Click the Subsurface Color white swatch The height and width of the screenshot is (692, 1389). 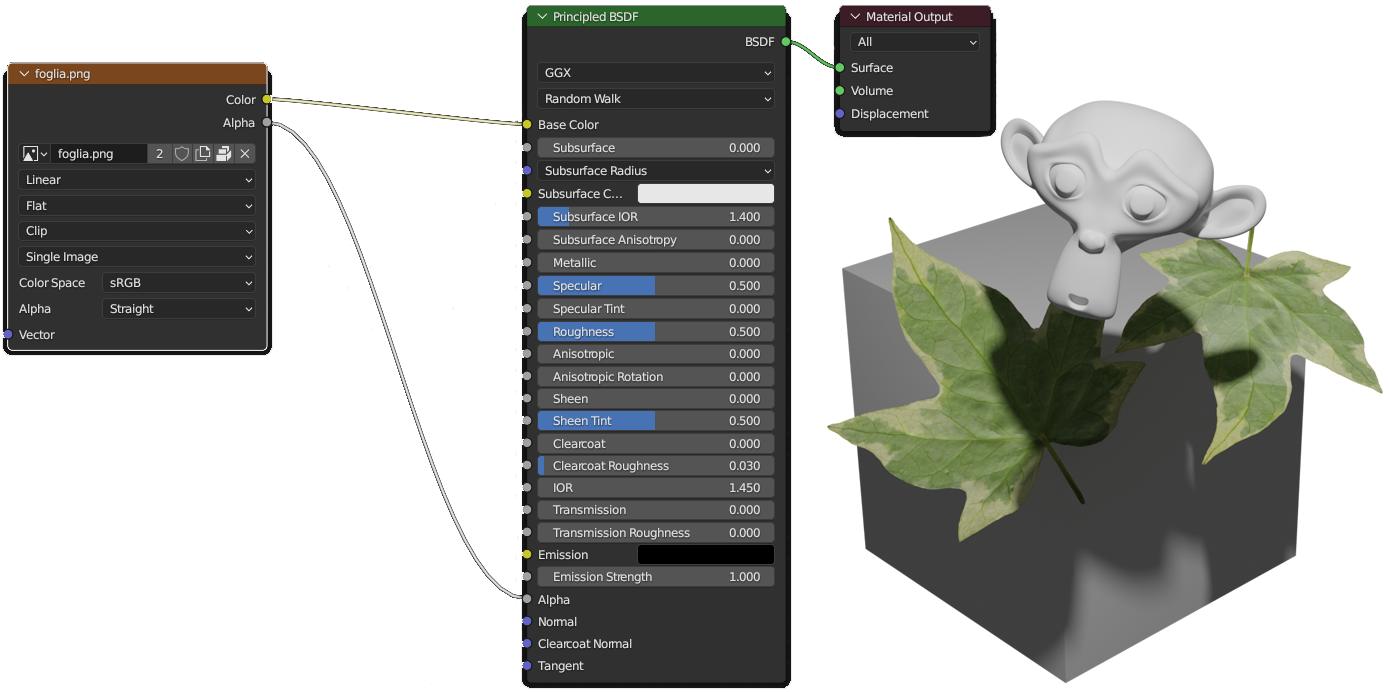[x=705, y=194]
